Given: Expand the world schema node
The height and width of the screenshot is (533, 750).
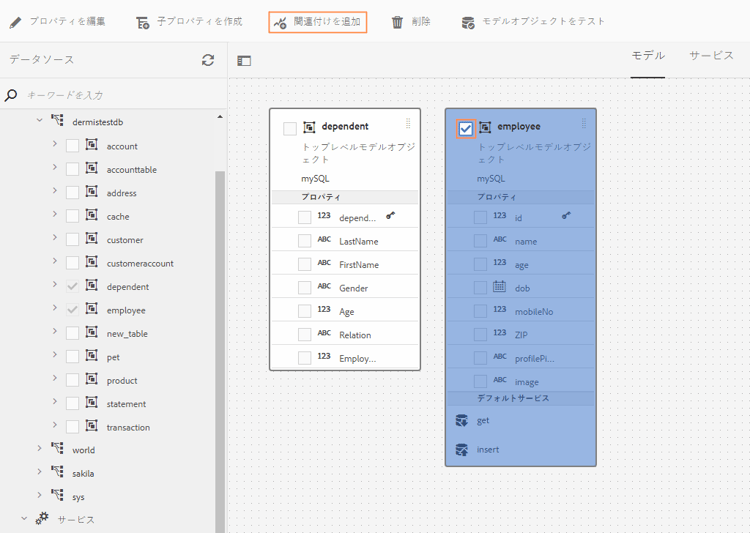Looking at the screenshot, I should pos(39,448).
